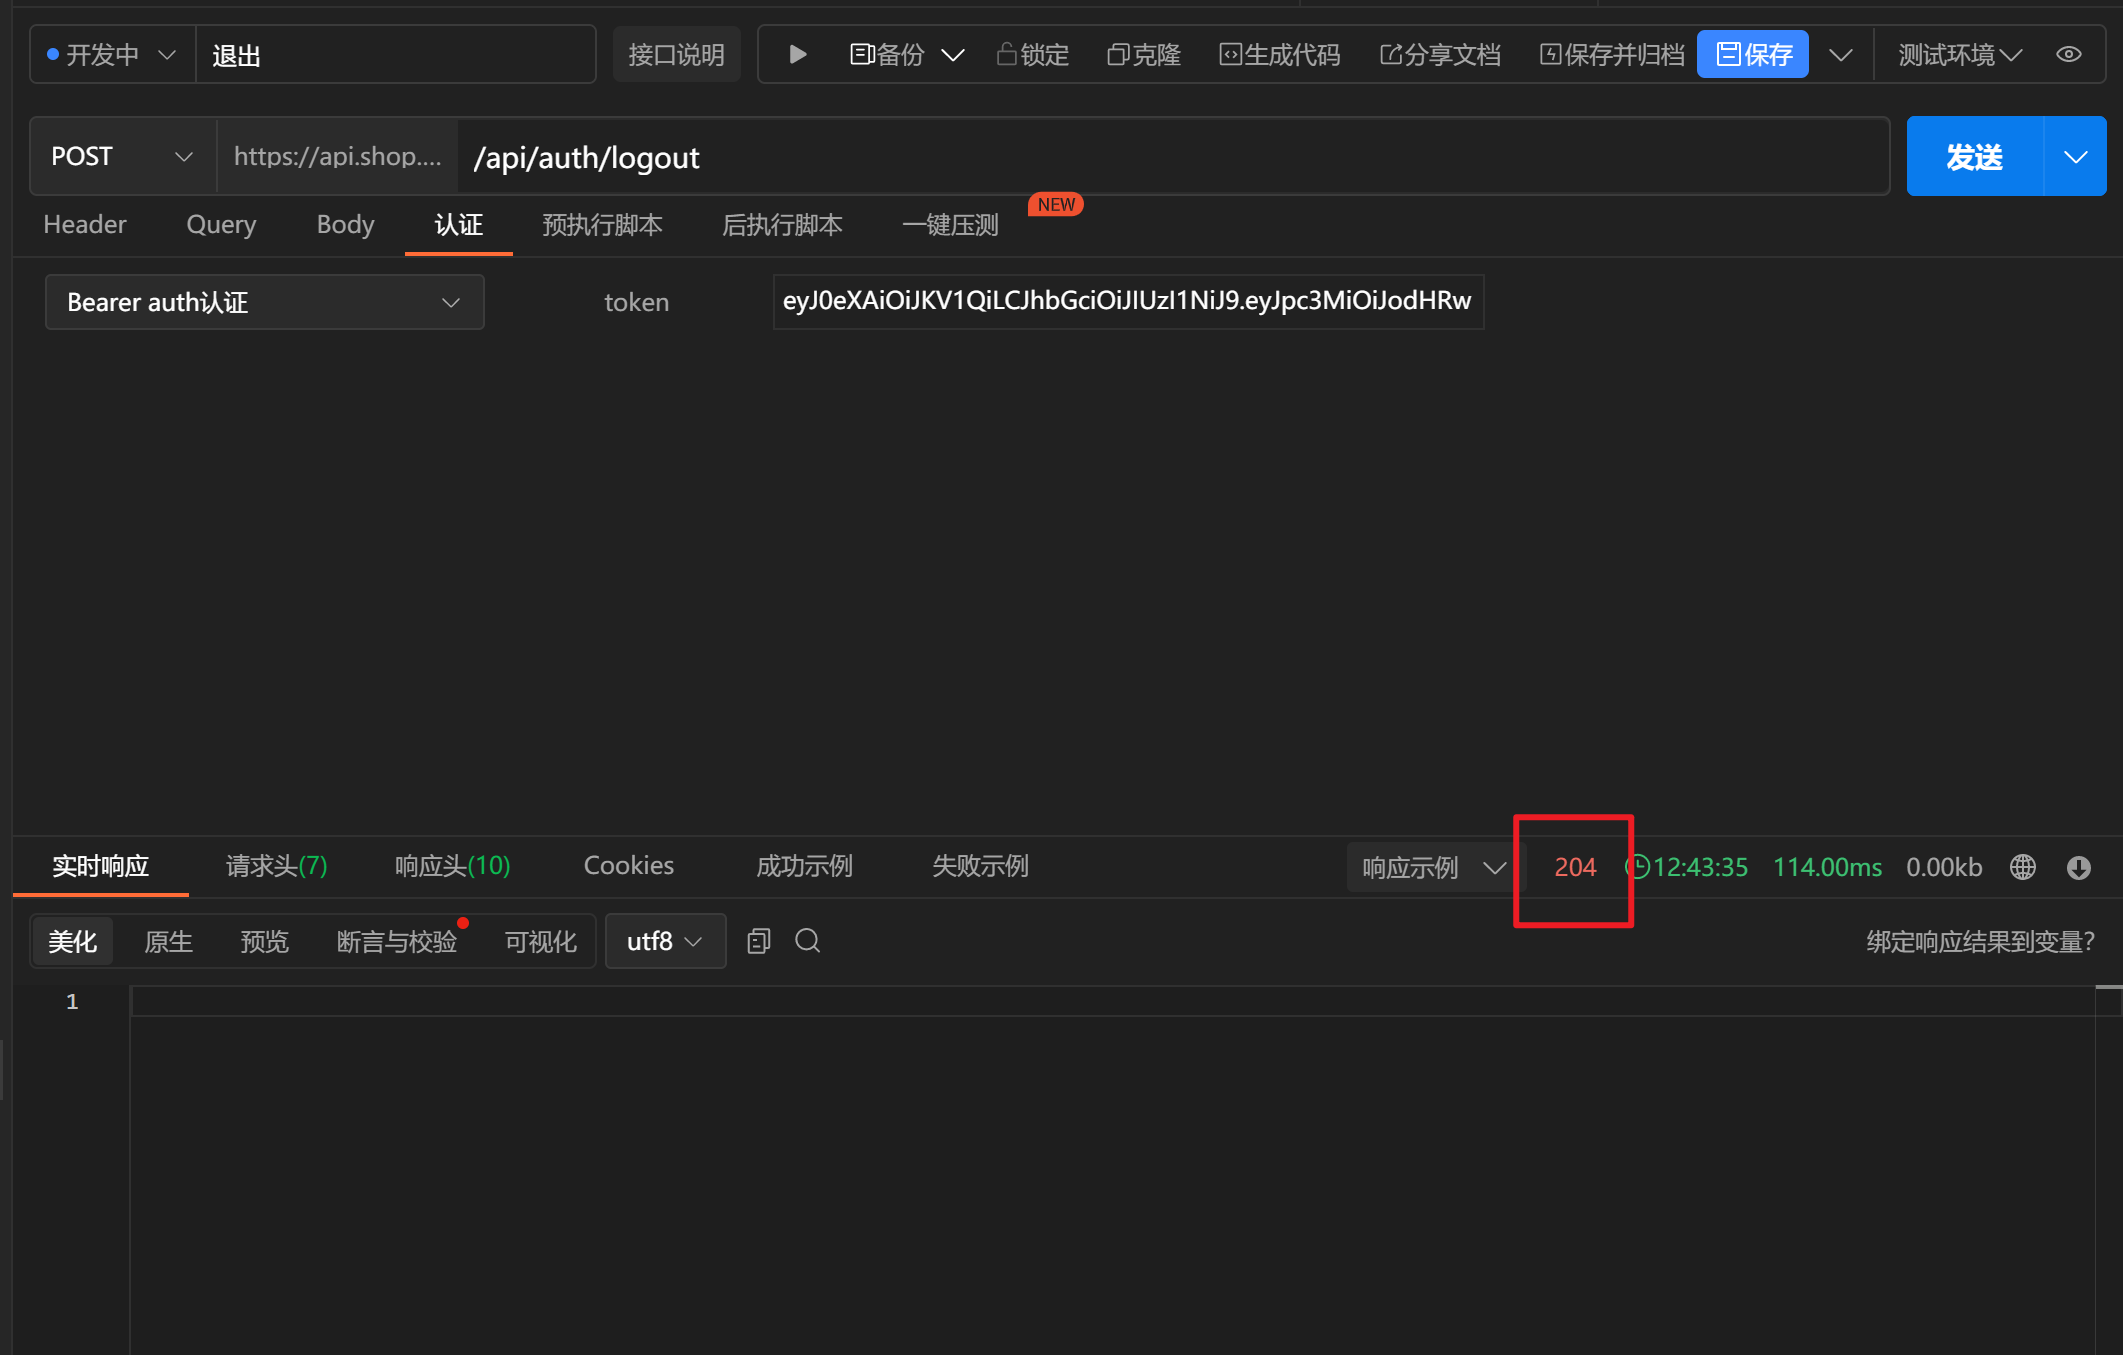Download the response via the download icon
The height and width of the screenshot is (1355, 2123).
pos(2079,867)
